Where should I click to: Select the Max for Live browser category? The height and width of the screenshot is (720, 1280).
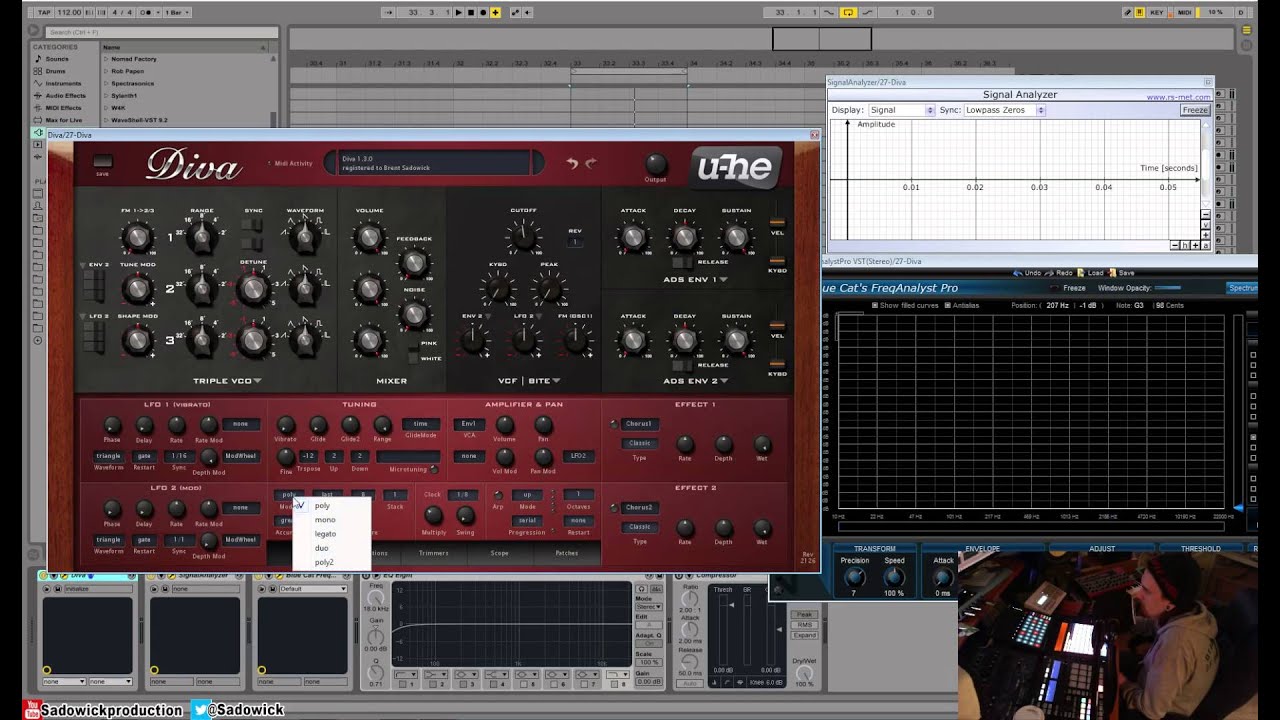click(64, 120)
